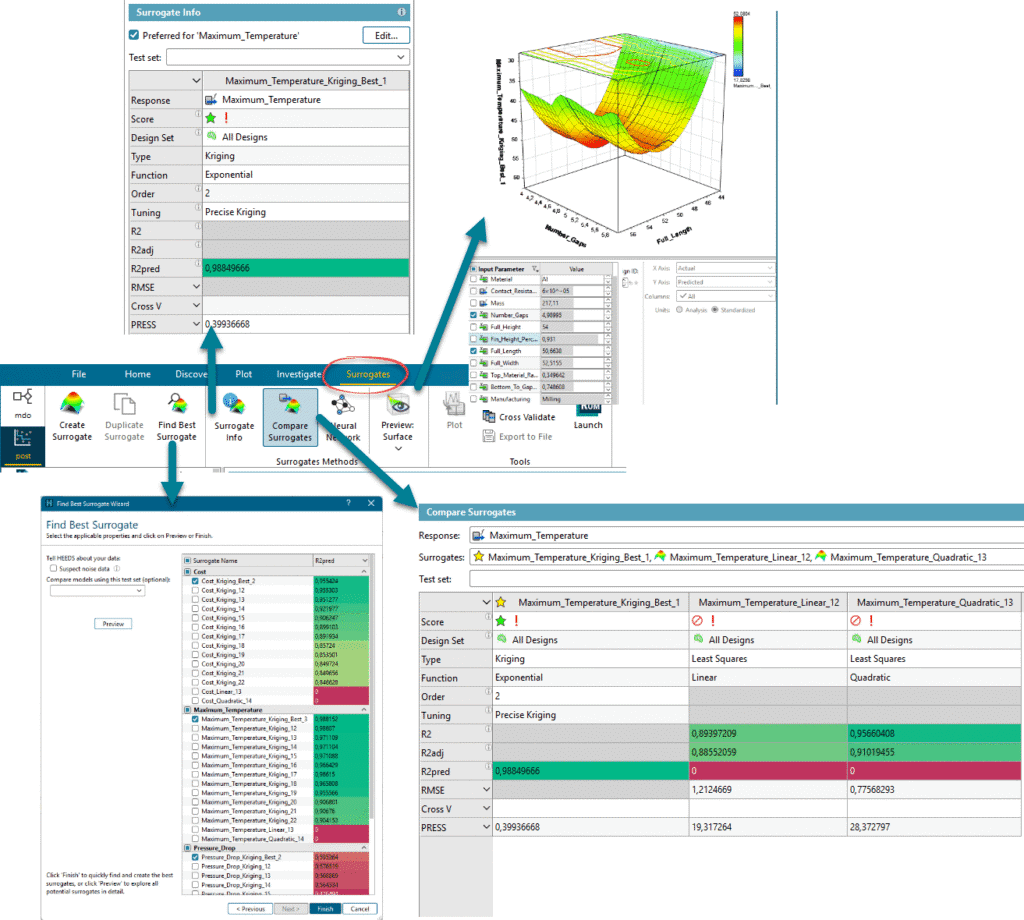Switch to the Investigate ribbon tab

point(298,374)
